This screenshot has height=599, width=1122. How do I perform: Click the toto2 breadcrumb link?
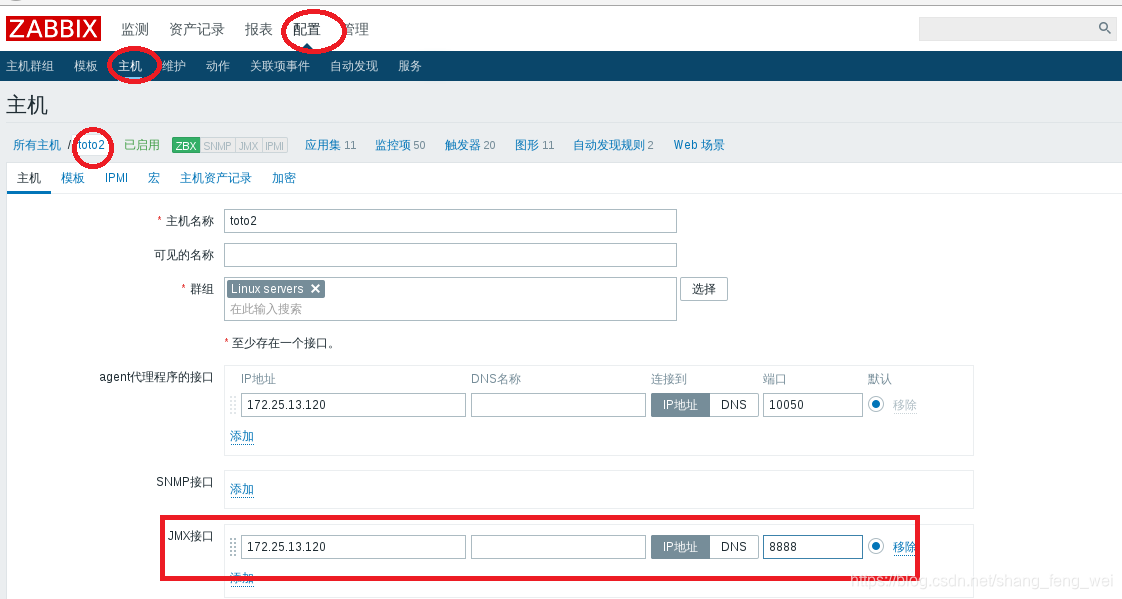pyautogui.click(x=92, y=145)
